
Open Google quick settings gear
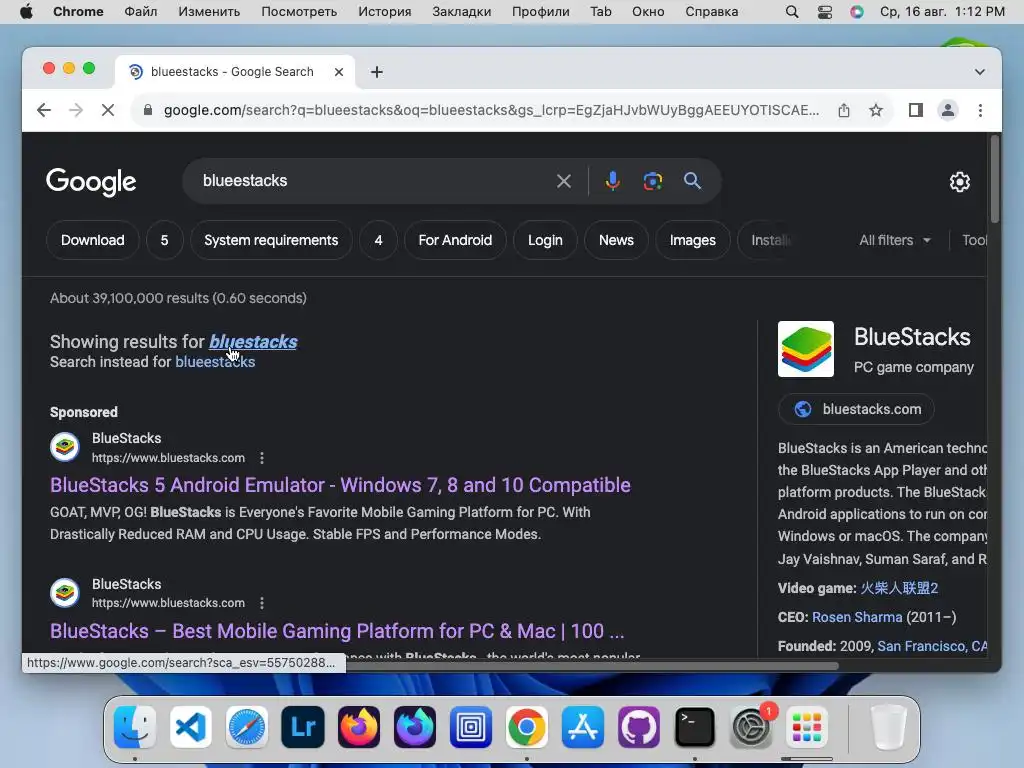959,182
